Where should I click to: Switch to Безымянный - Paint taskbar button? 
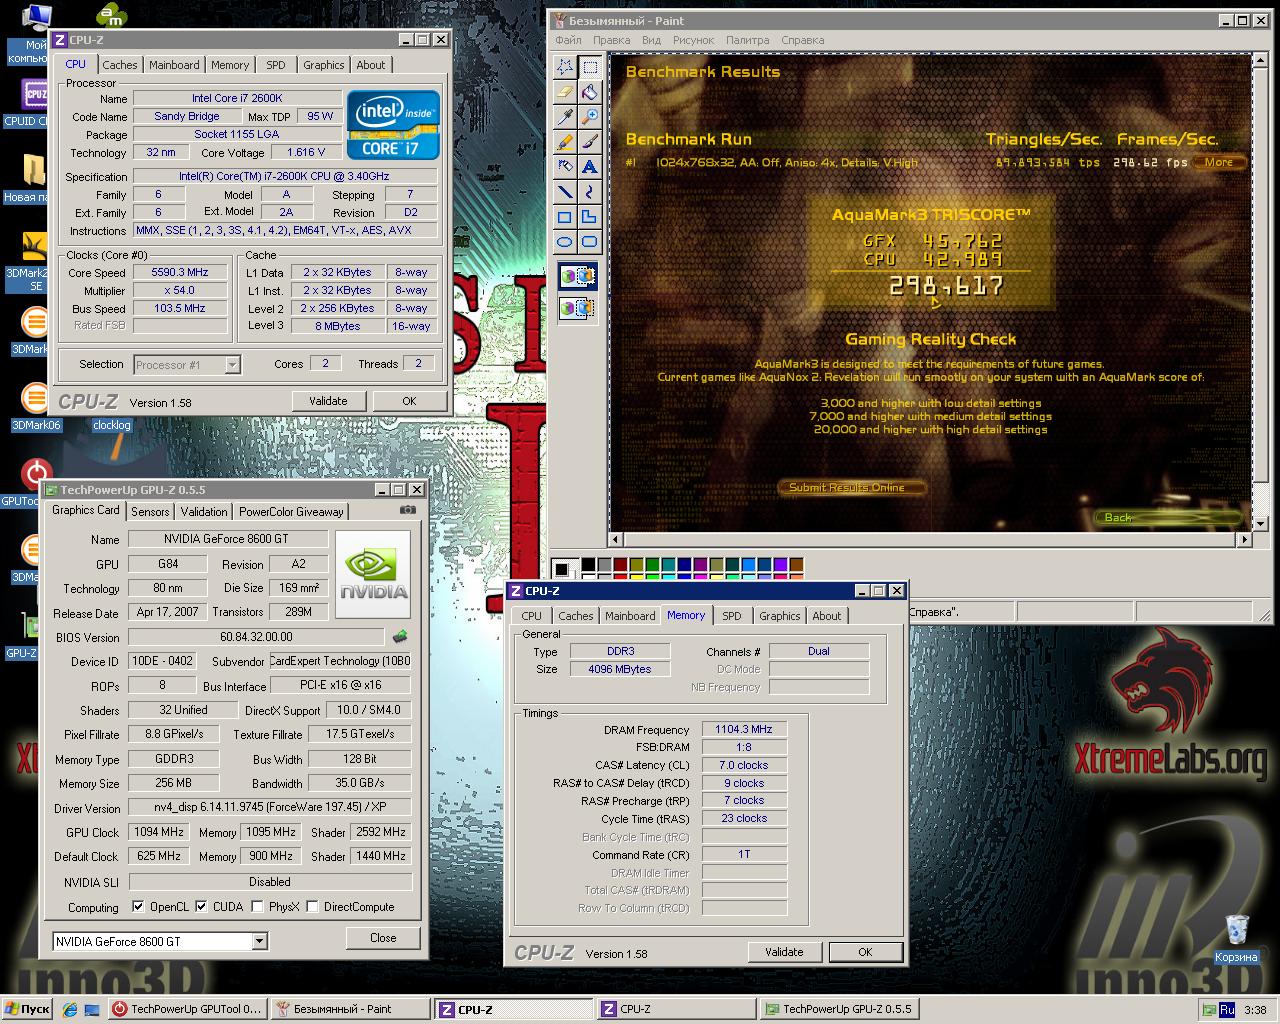click(351, 1009)
